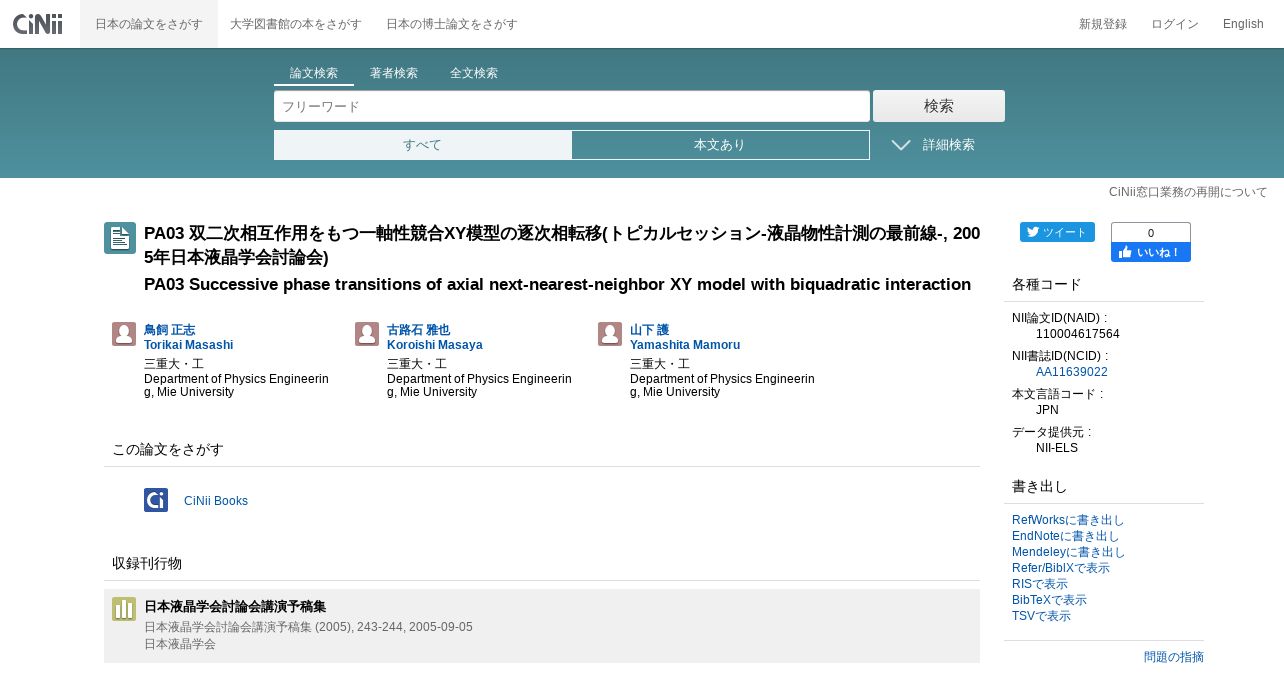Click the NAID value 110004617564
Viewport: 1284px width, 697px height.
[x=1078, y=334]
